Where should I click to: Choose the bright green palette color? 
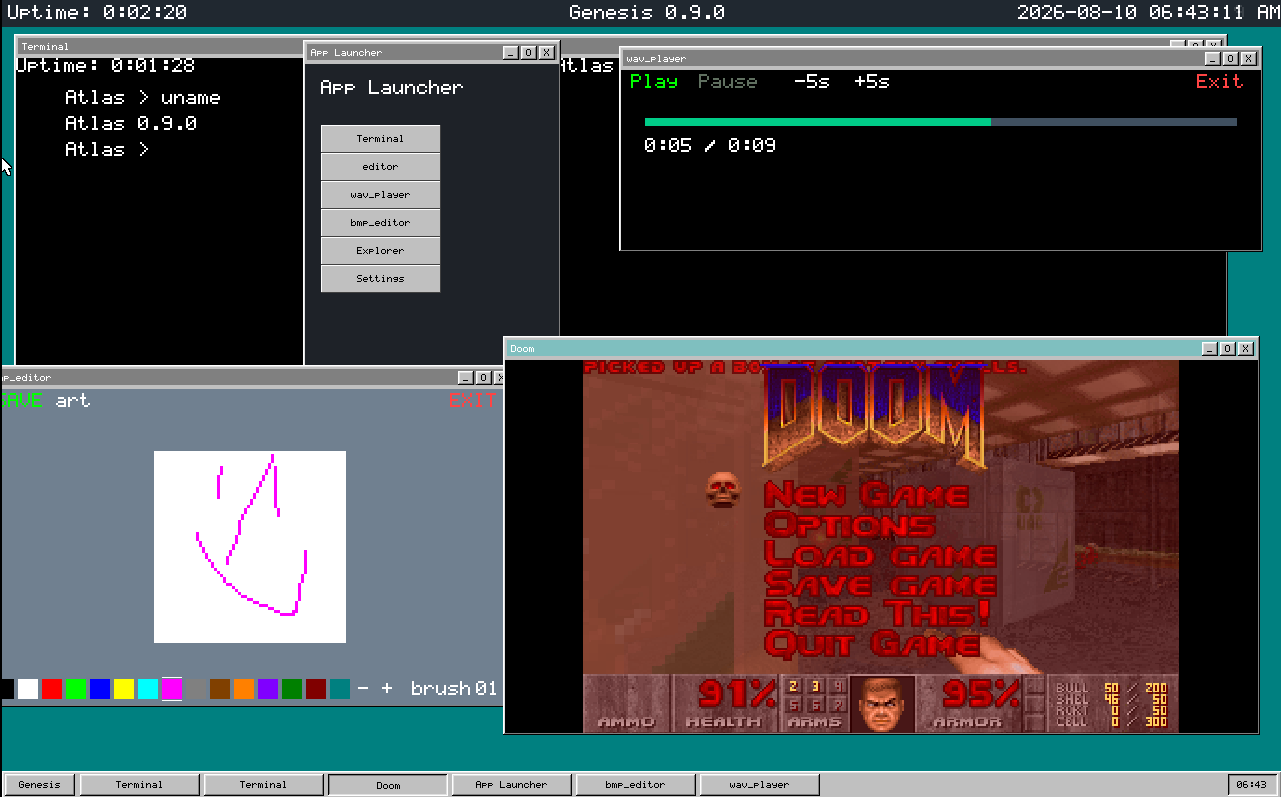click(x=76, y=689)
